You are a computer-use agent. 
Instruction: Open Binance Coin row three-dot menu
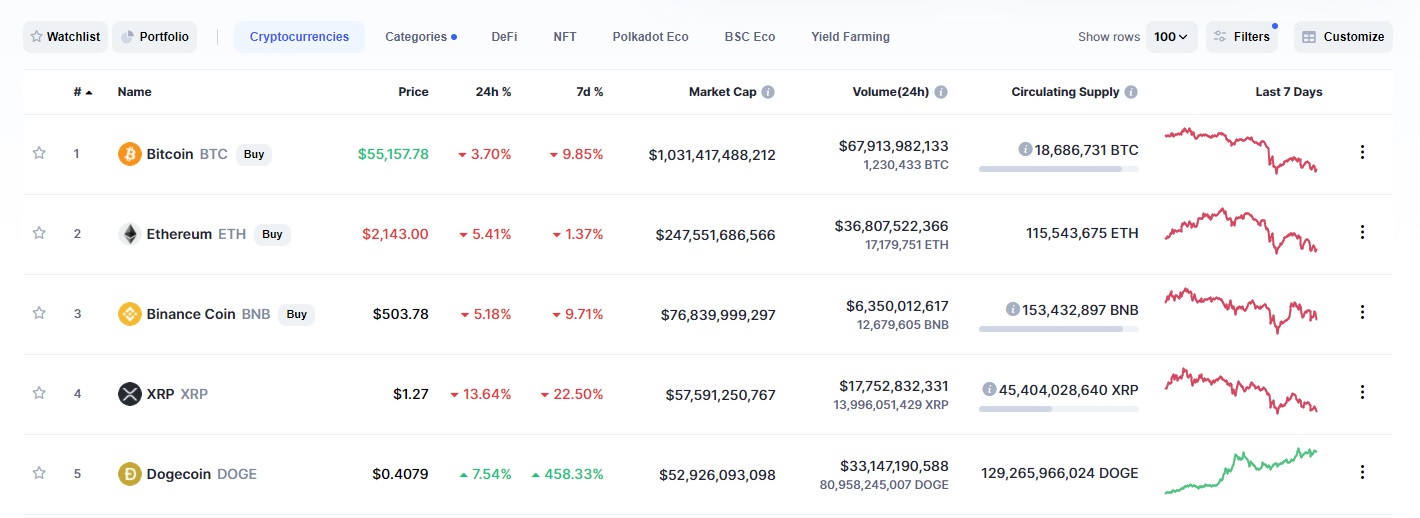(1362, 312)
